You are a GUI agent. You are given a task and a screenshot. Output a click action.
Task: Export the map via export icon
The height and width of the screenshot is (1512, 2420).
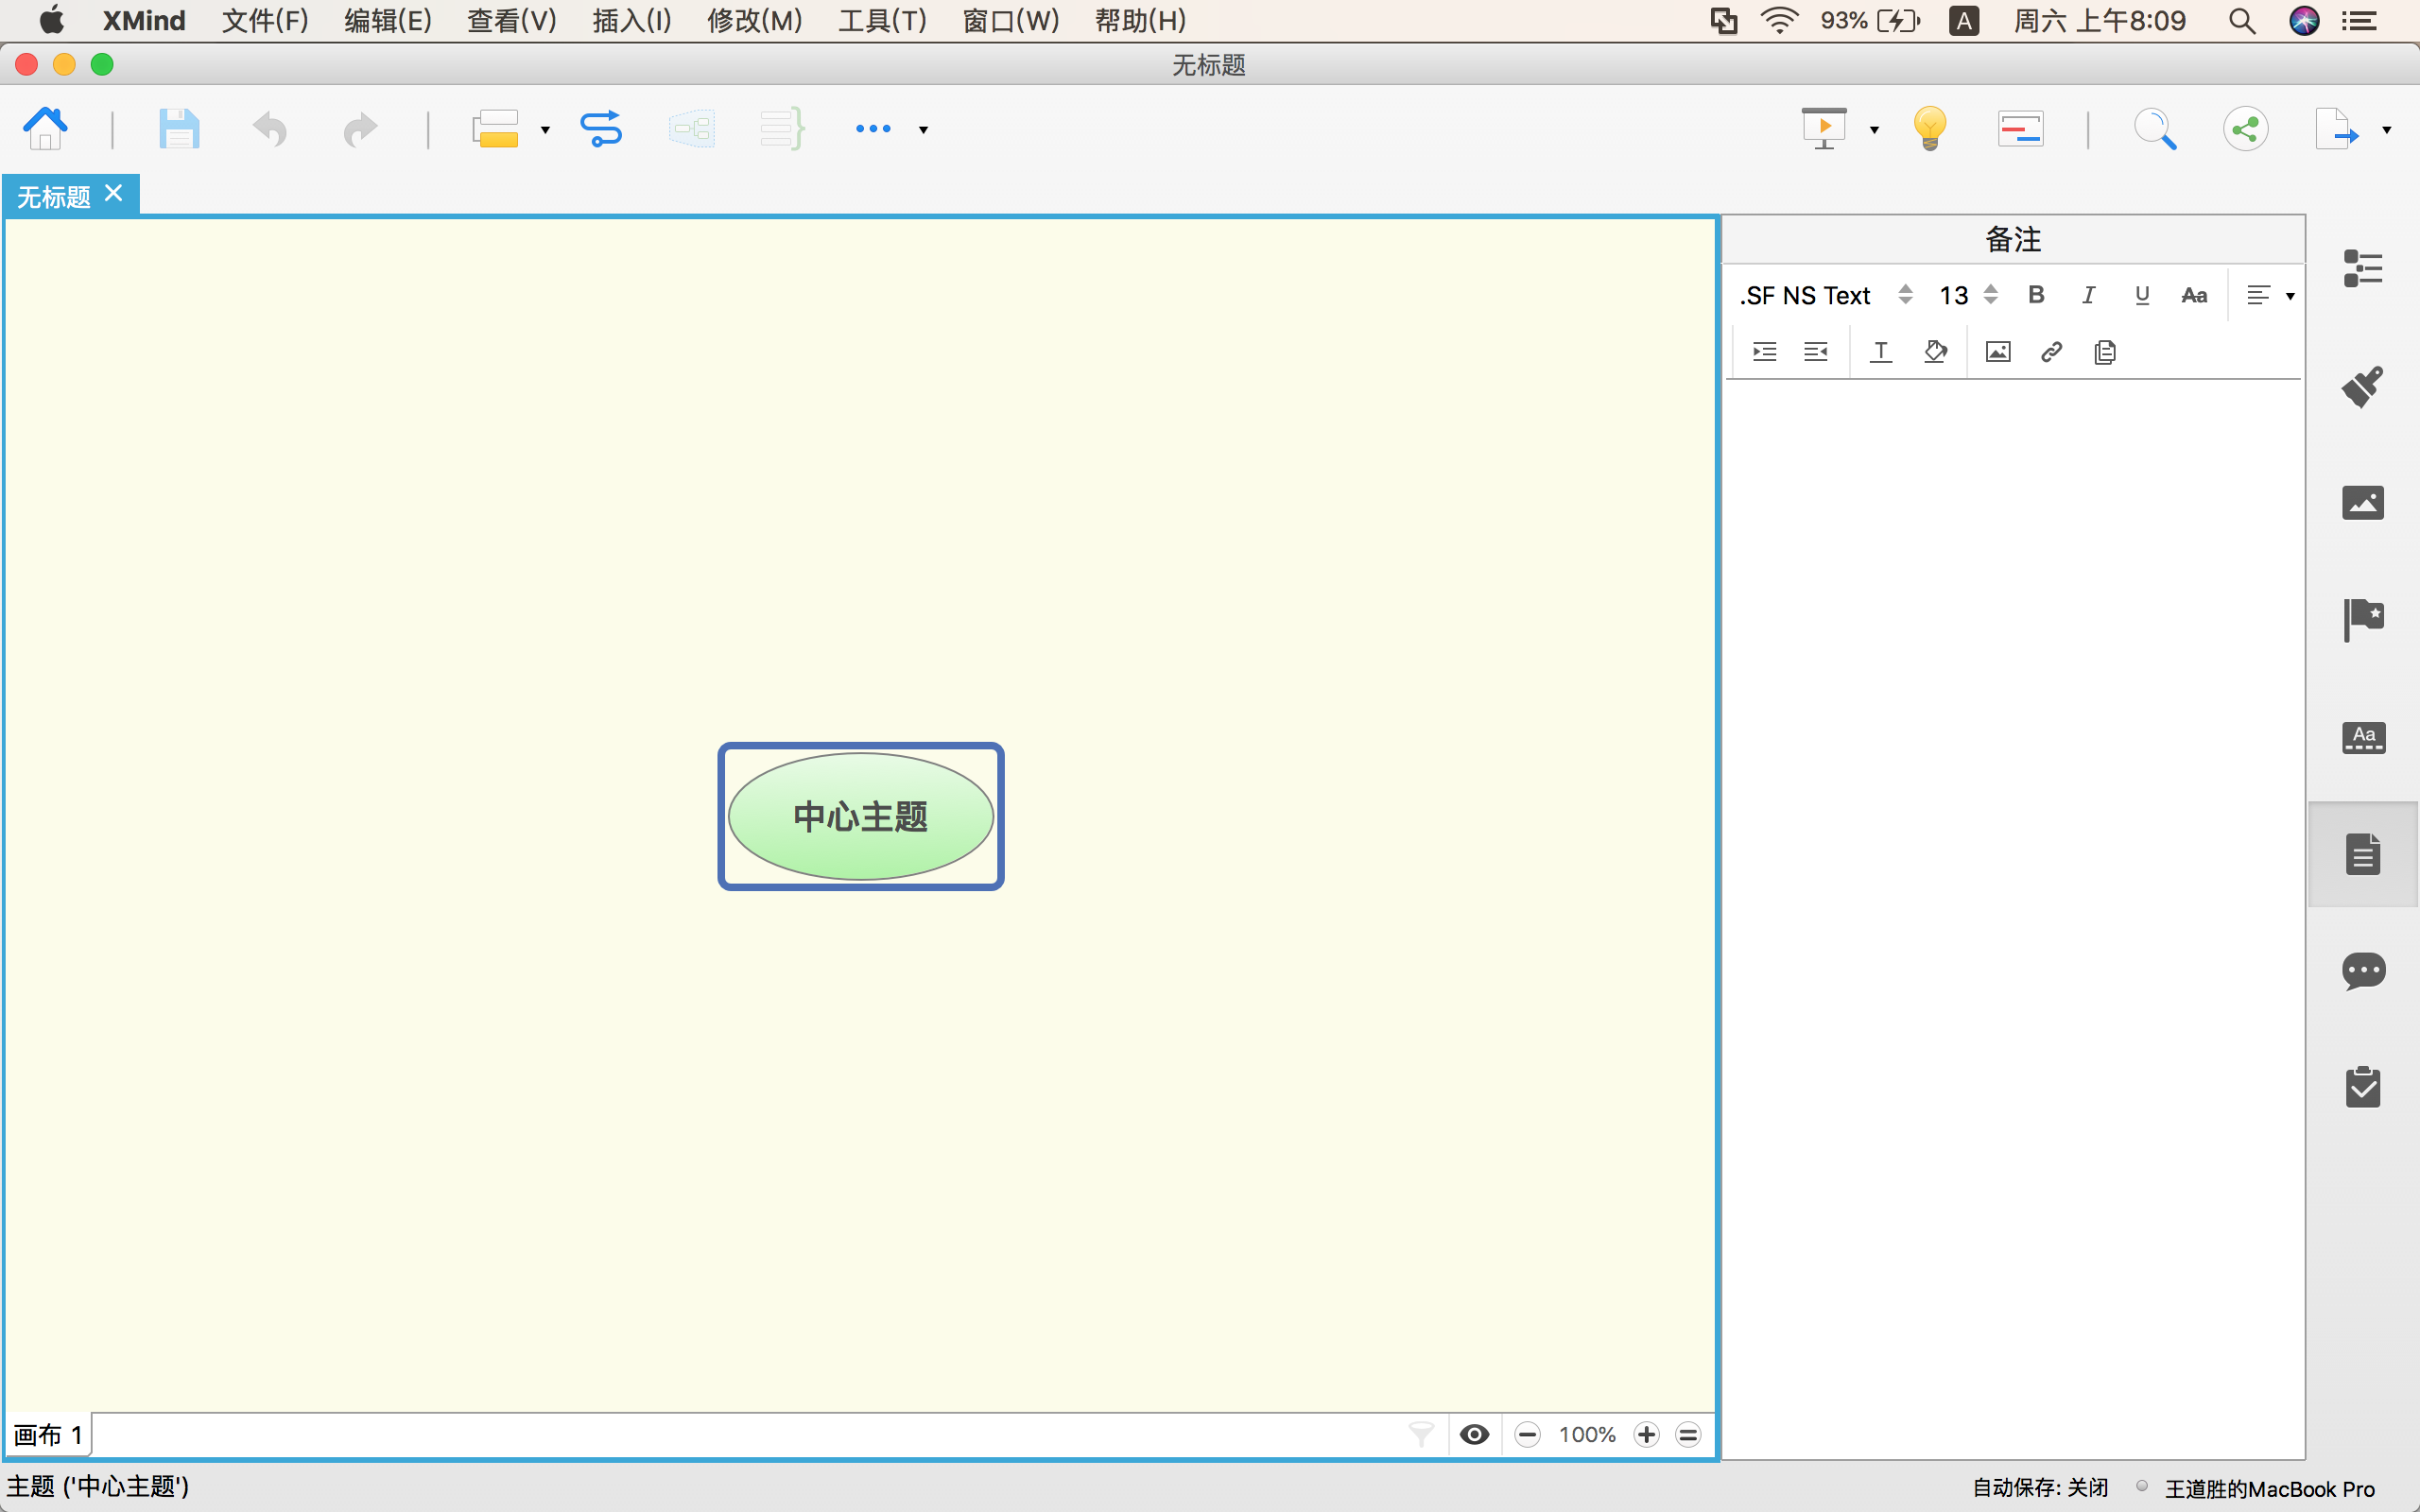(2337, 129)
